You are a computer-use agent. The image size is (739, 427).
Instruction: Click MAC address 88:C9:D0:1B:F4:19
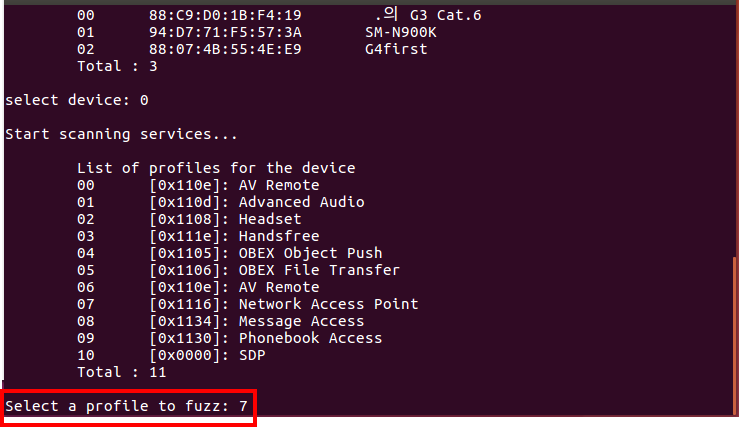click(x=225, y=15)
